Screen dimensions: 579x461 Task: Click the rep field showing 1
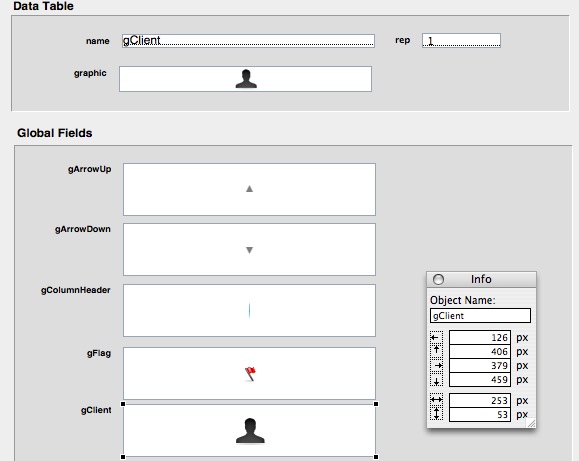461,40
